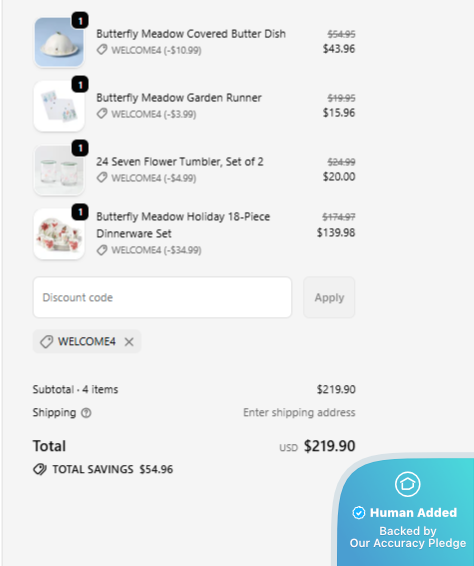Click the house icon in Human Added badge

pos(408,484)
